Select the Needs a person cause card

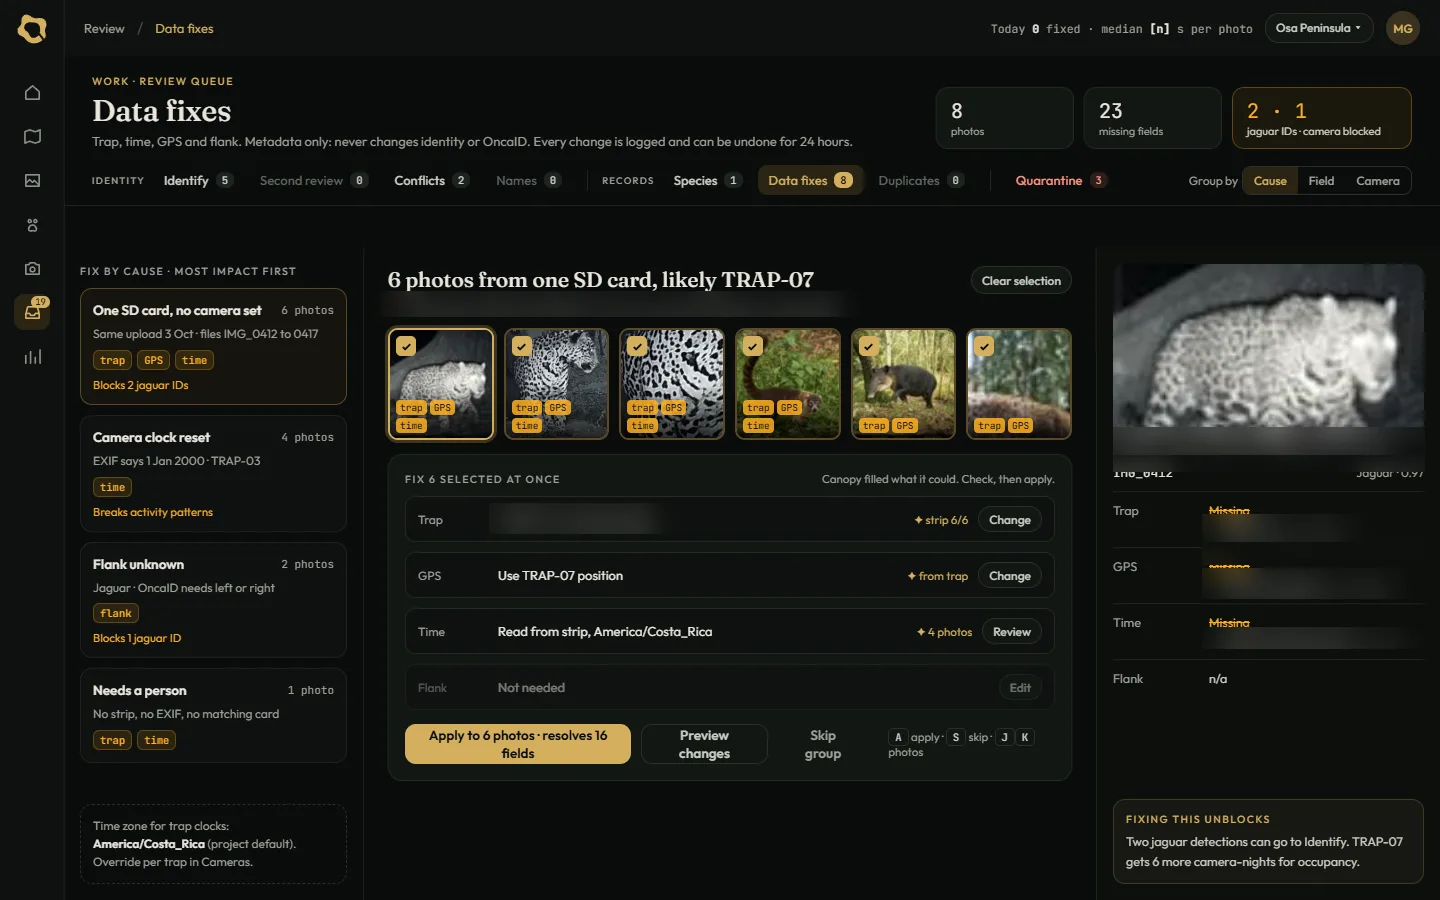(213, 715)
